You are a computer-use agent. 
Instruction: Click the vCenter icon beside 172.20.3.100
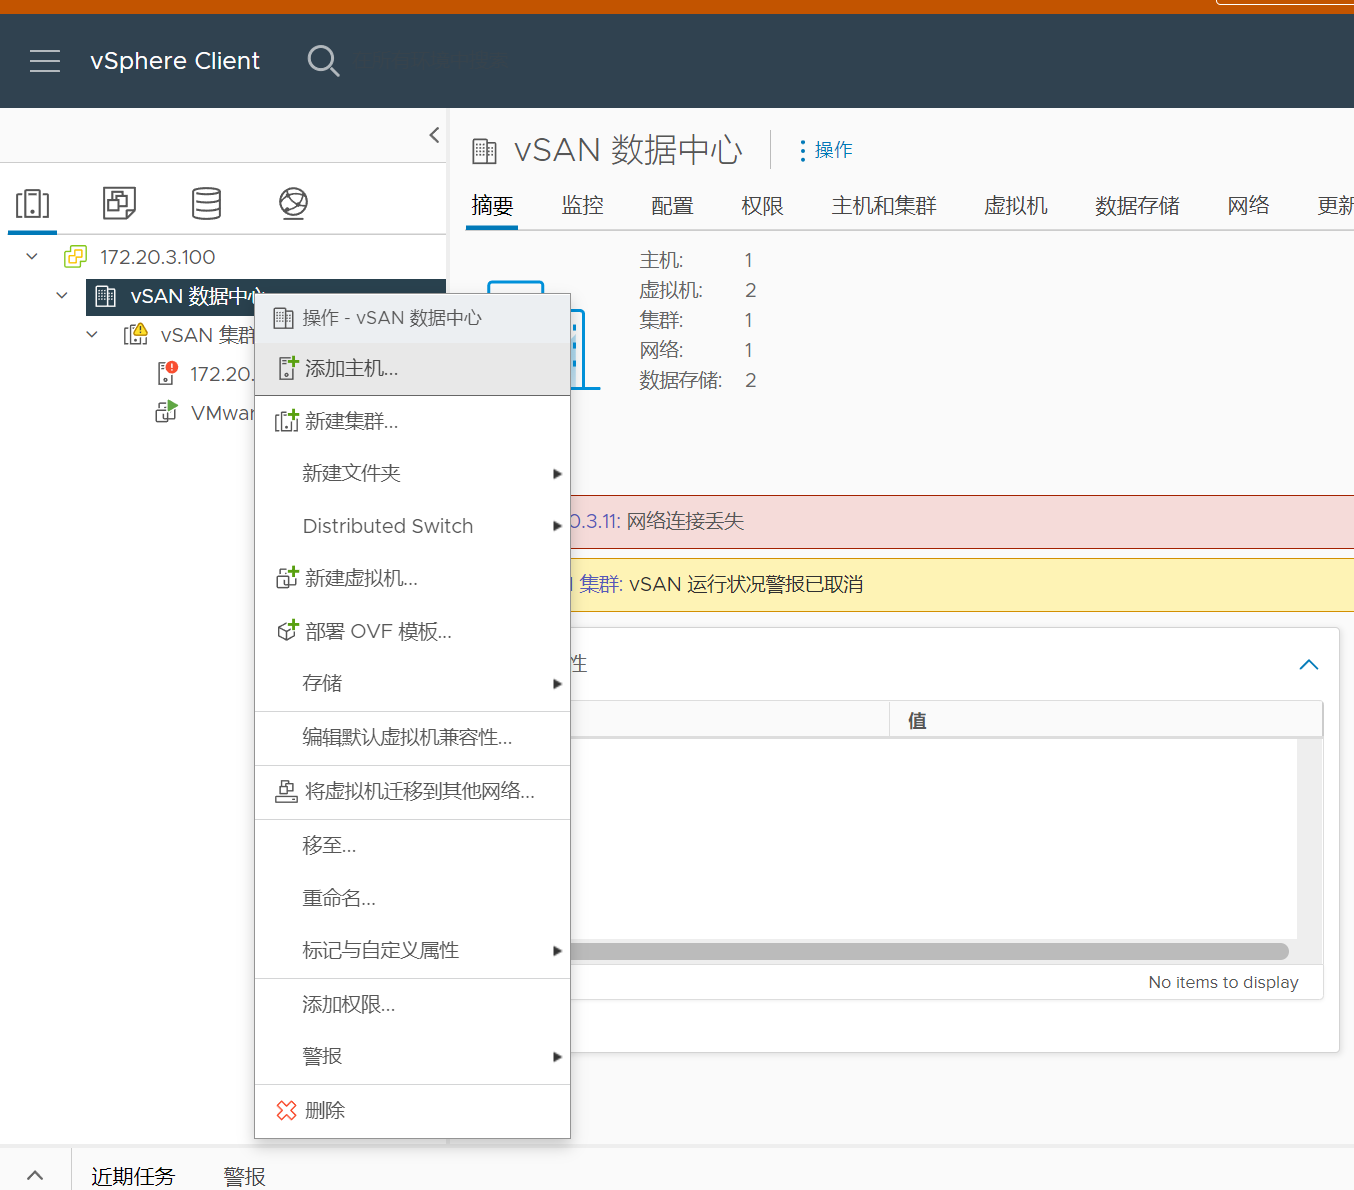tap(75, 257)
